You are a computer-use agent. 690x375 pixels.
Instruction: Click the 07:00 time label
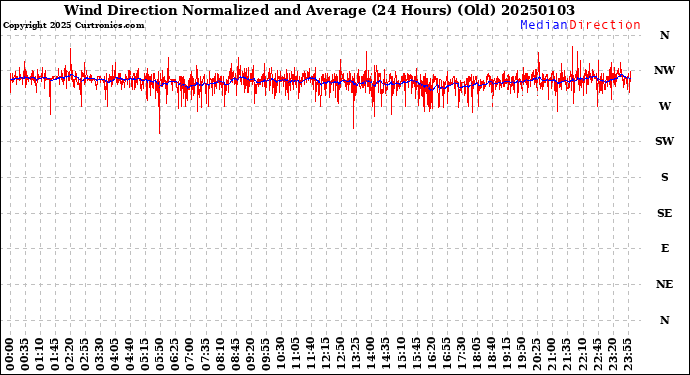190,354
